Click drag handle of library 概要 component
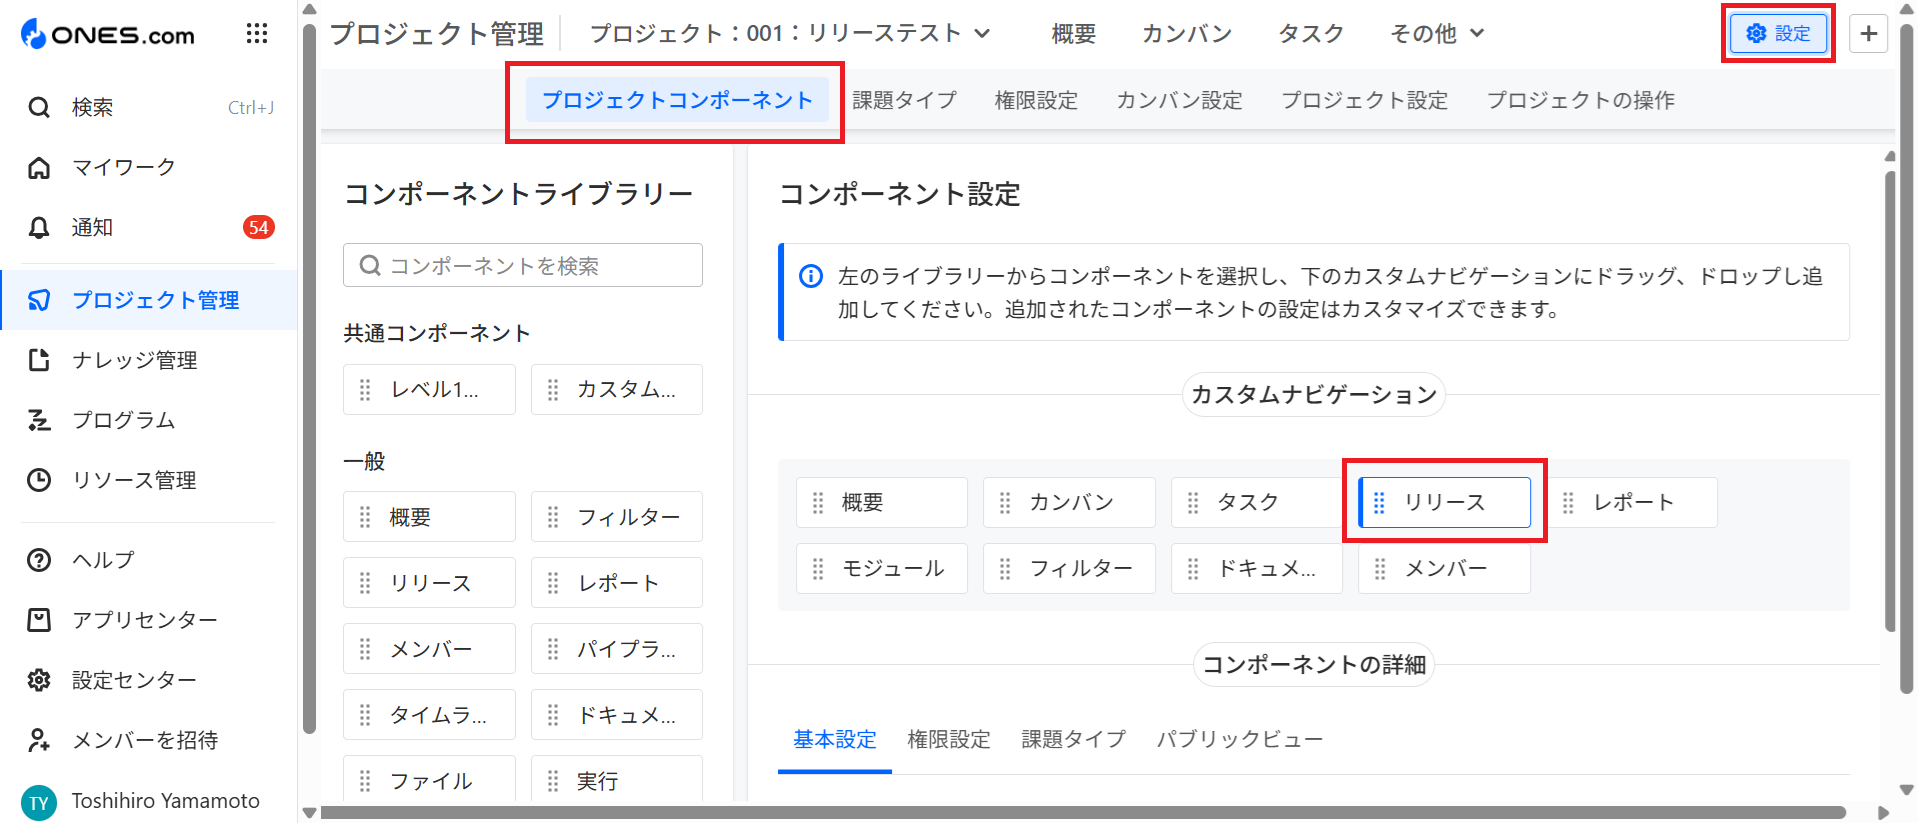The height and width of the screenshot is (823, 1918). (365, 517)
